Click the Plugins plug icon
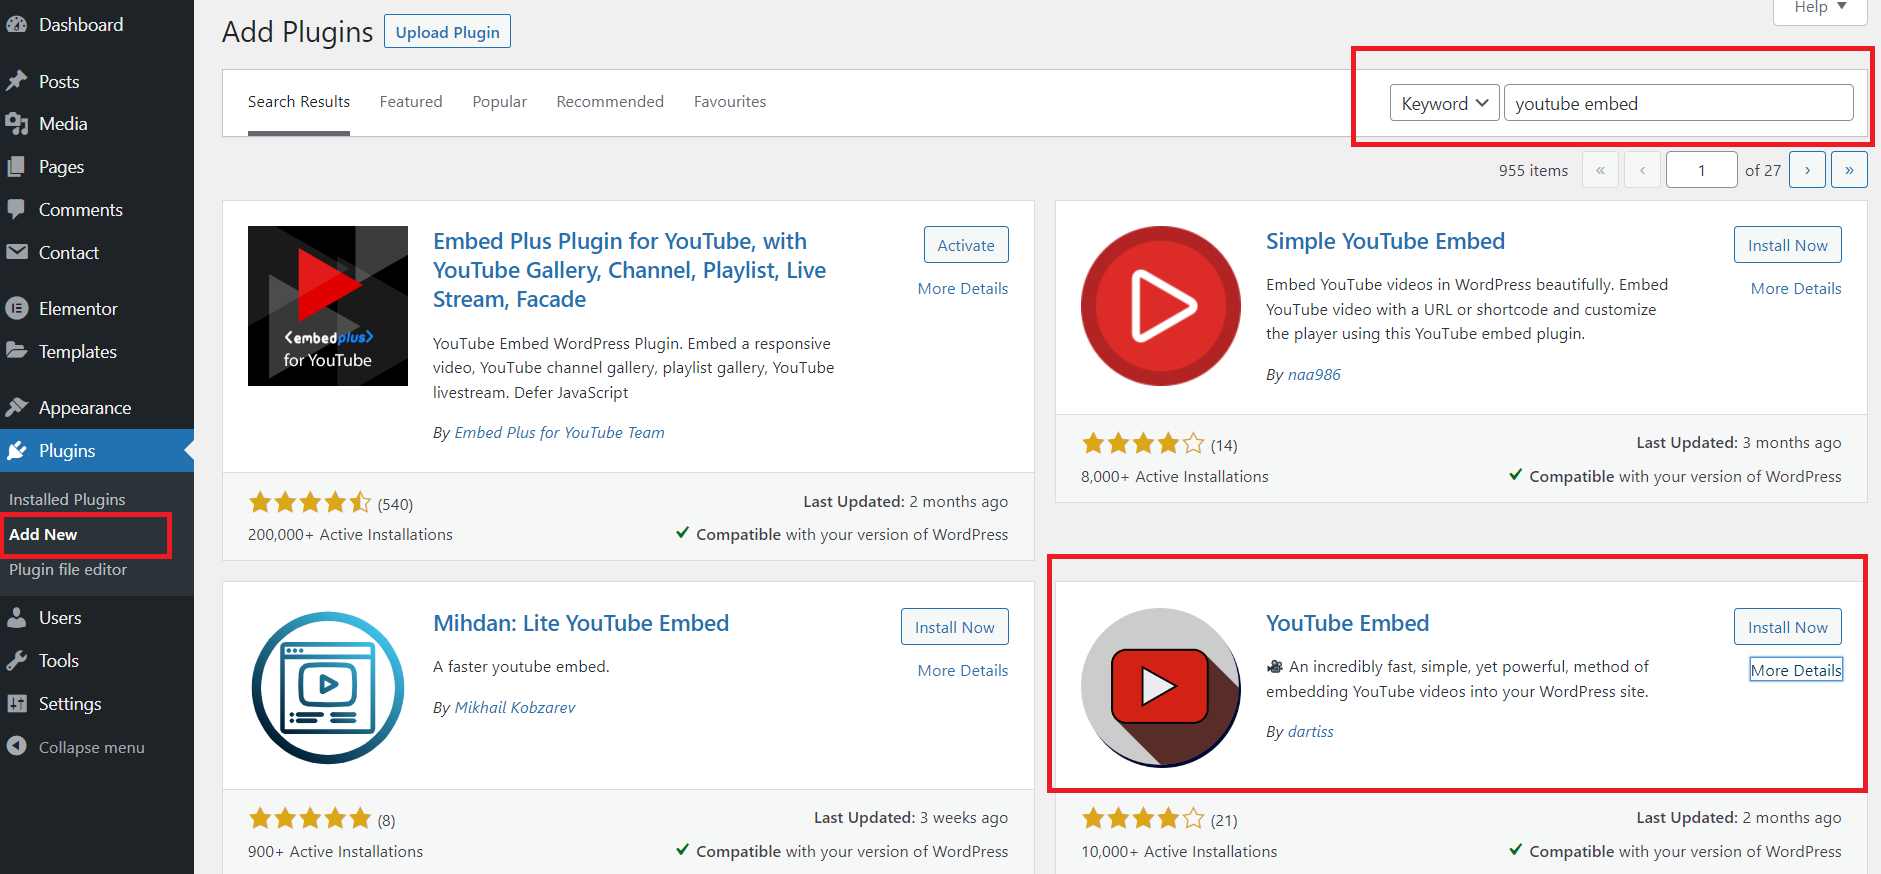 pyautogui.click(x=16, y=451)
